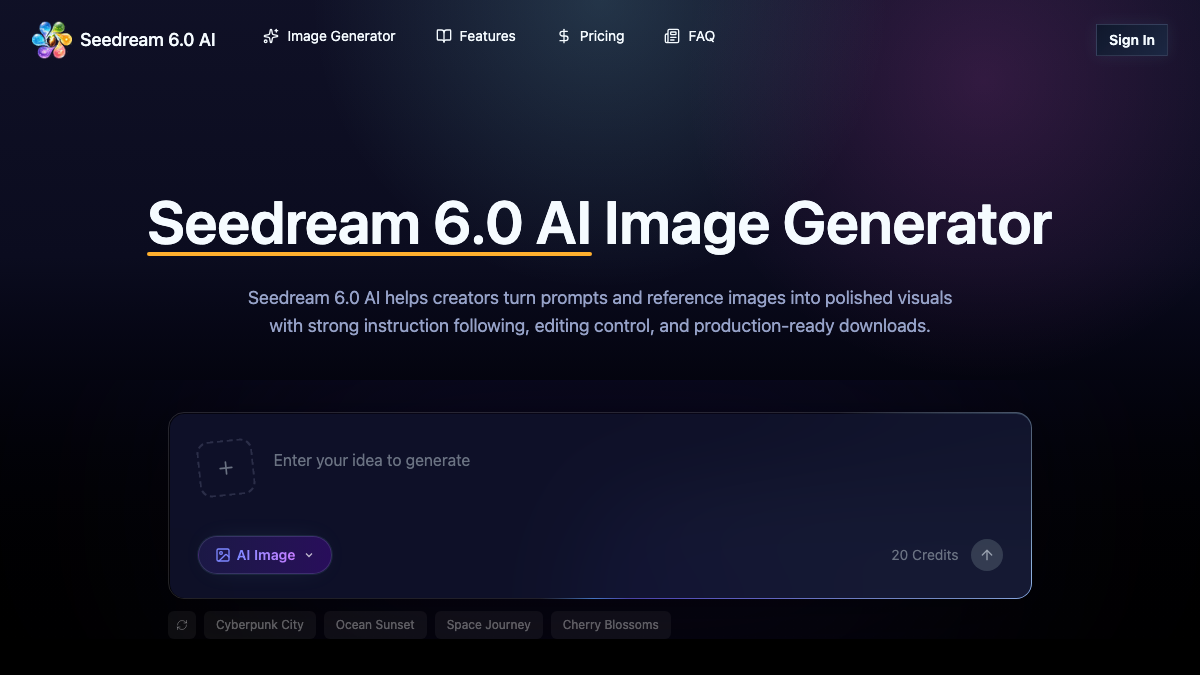Click the book icon beside Features
This screenshot has width=1200, height=675.
pos(444,36)
